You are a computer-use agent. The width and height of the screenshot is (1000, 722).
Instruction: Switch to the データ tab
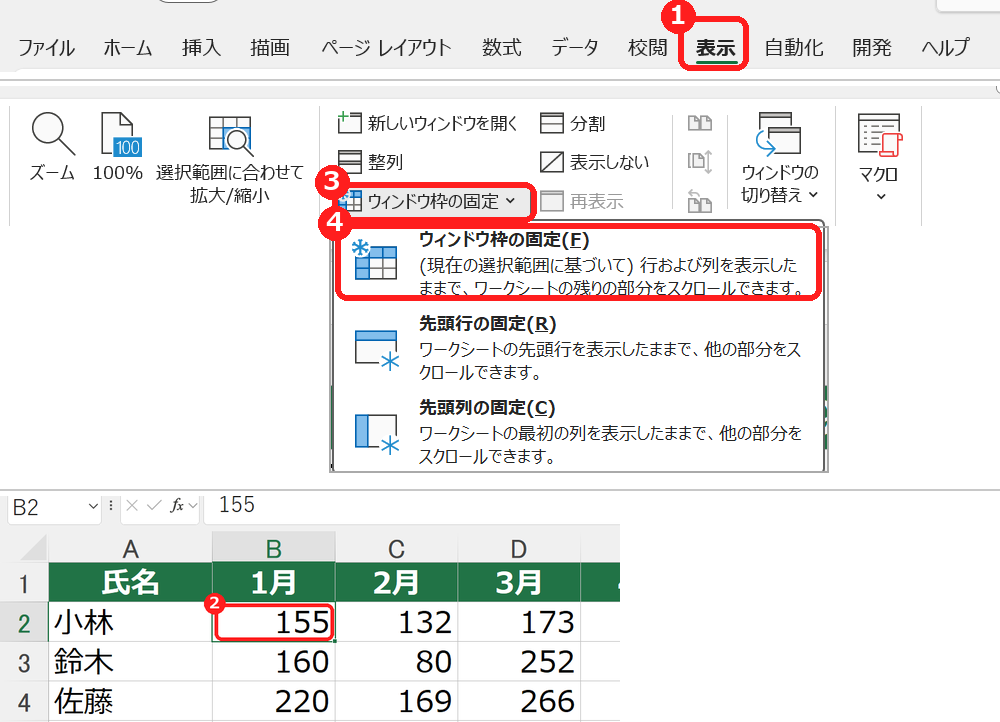(x=575, y=48)
